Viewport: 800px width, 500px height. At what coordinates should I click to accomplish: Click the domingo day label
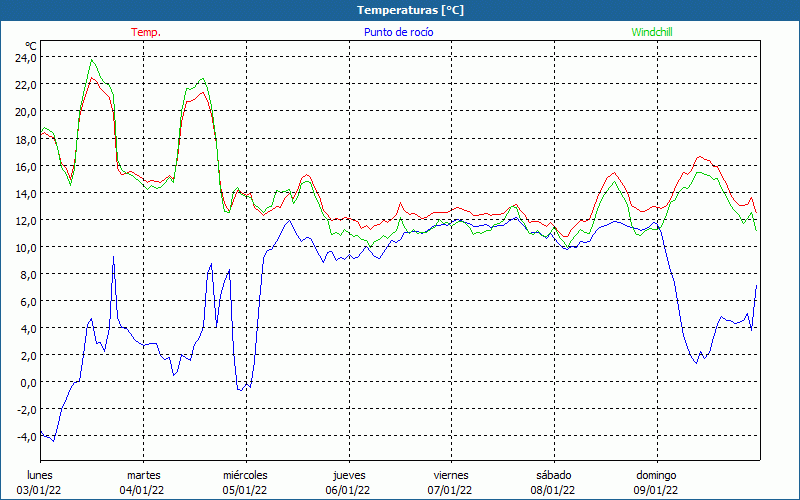656,475
